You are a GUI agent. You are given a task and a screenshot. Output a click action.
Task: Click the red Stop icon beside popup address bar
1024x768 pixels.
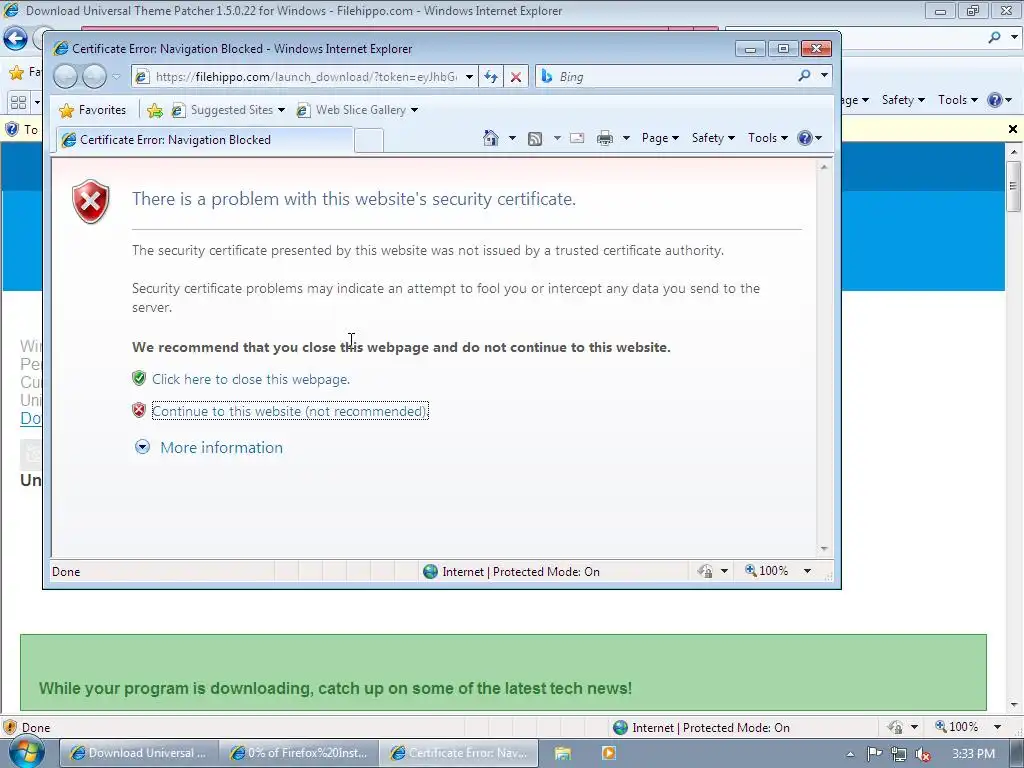(x=516, y=77)
